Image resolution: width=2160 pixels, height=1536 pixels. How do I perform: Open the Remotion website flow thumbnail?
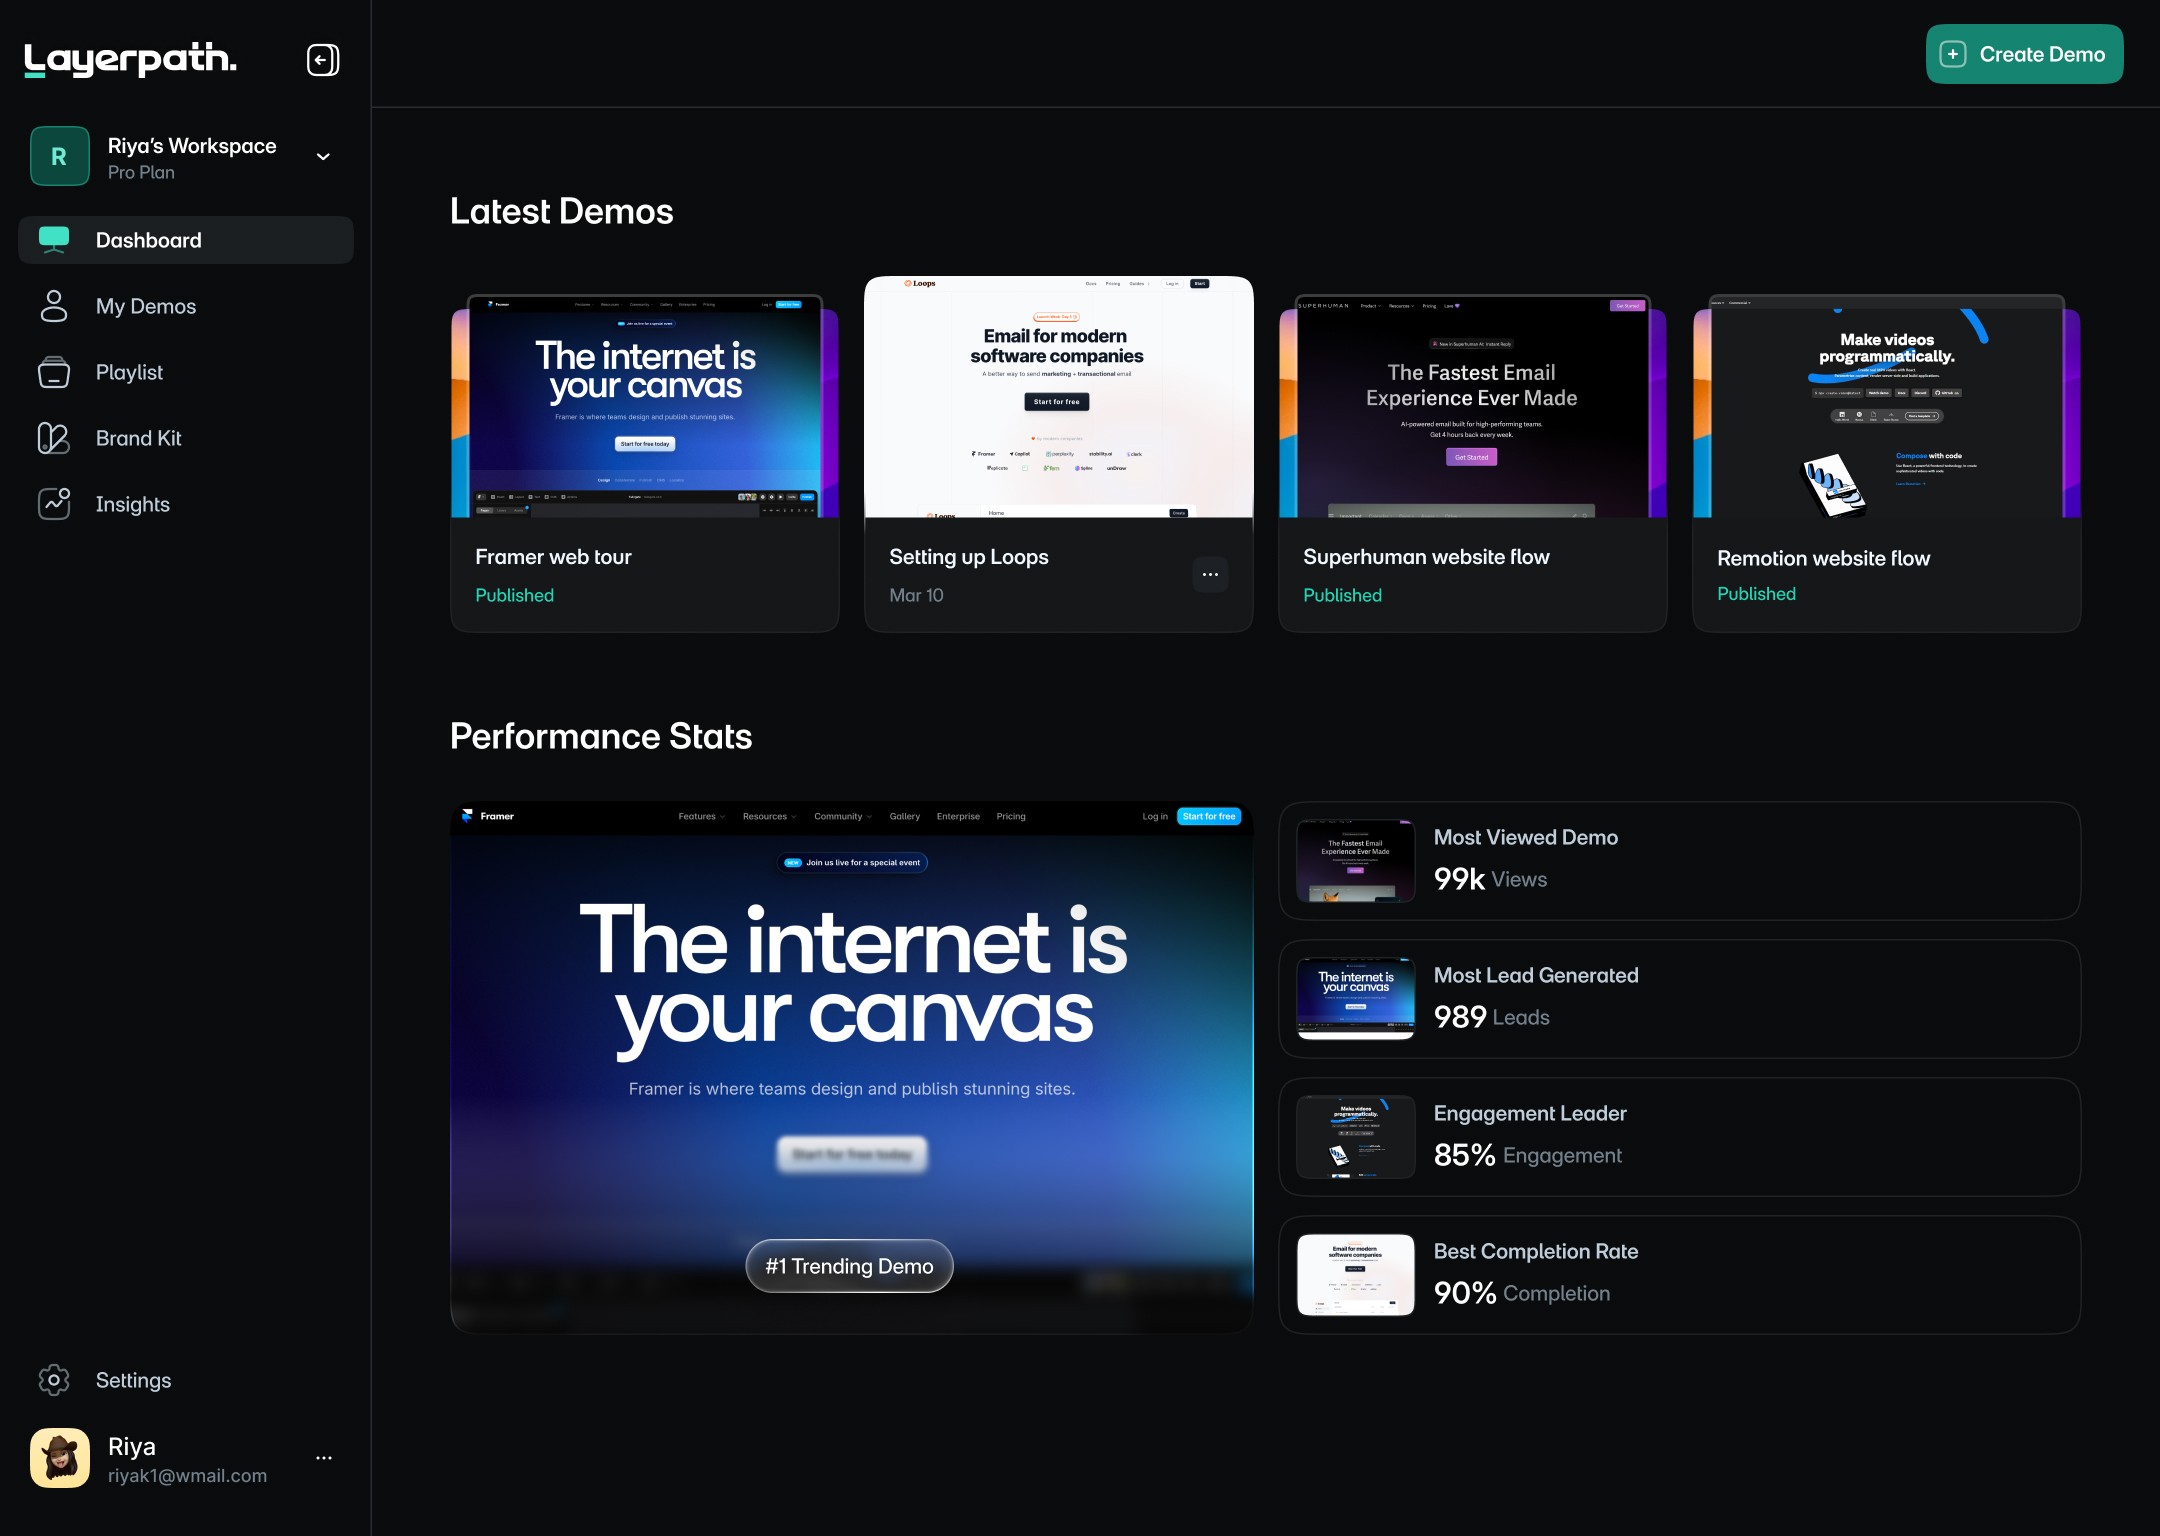point(1886,406)
